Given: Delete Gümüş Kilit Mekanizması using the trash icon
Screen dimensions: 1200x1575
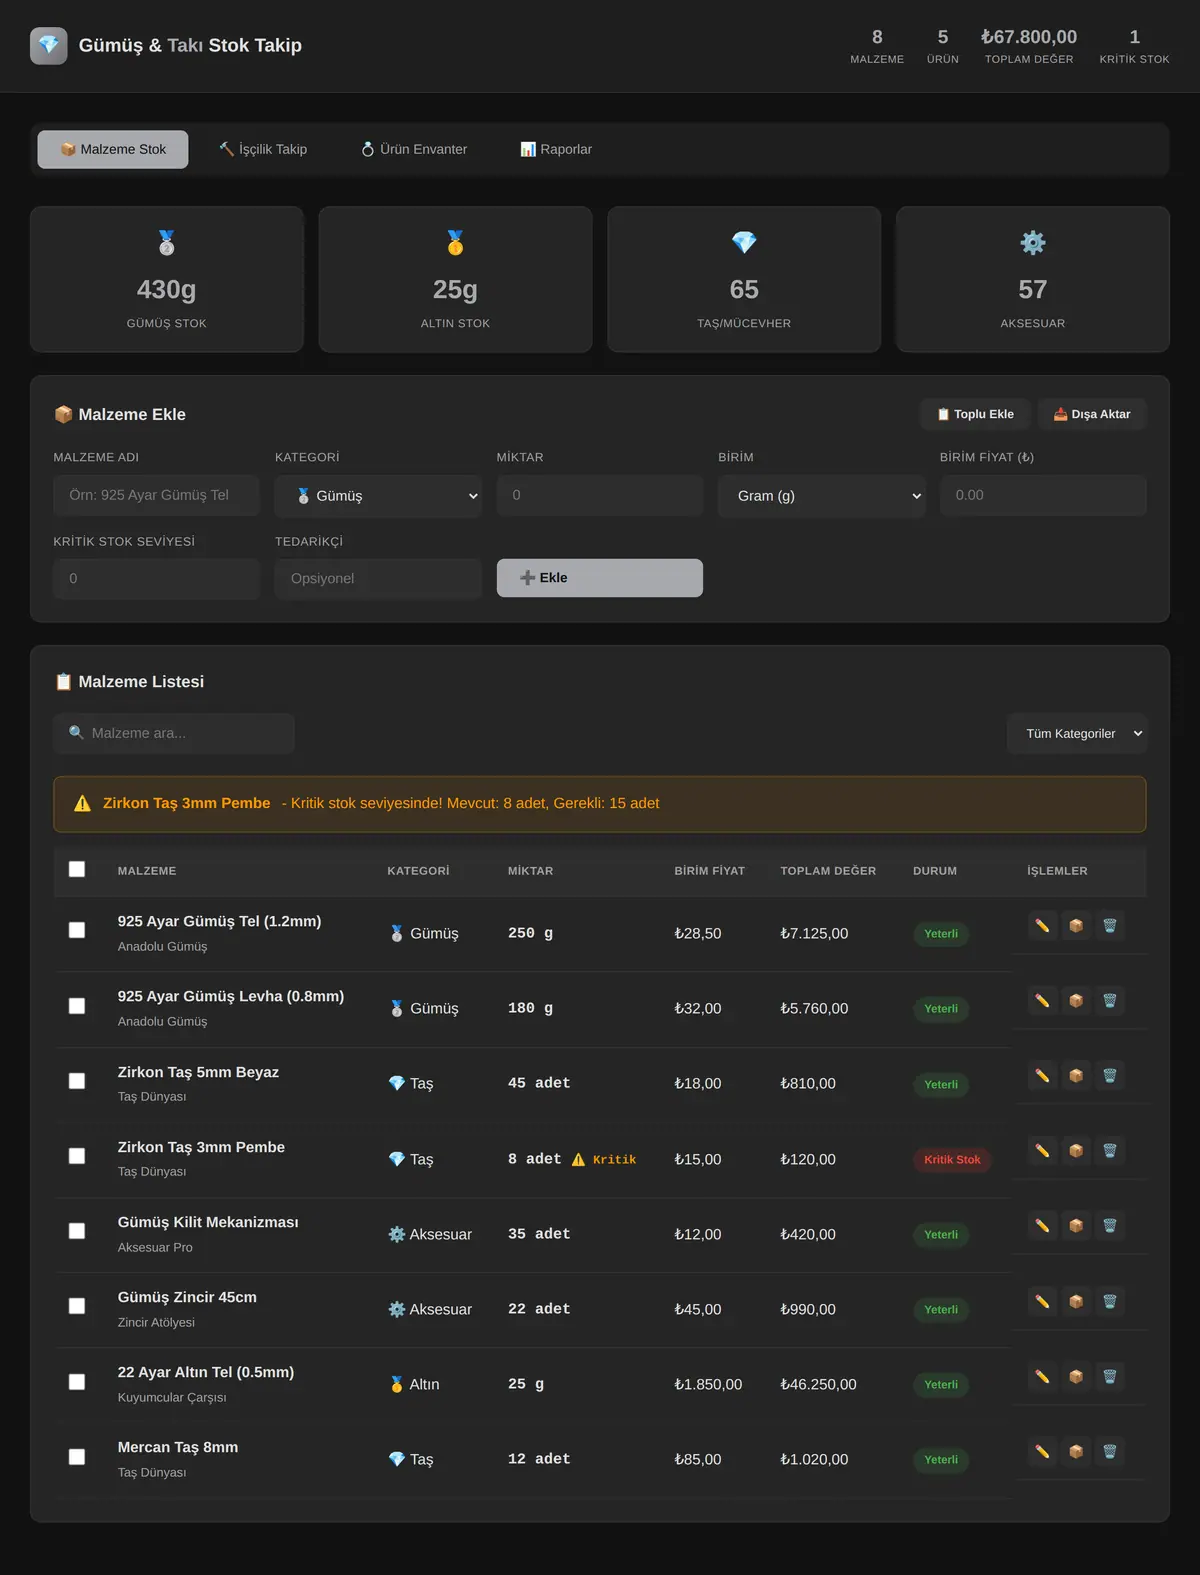Looking at the screenshot, I should [x=1110, y=1226].
